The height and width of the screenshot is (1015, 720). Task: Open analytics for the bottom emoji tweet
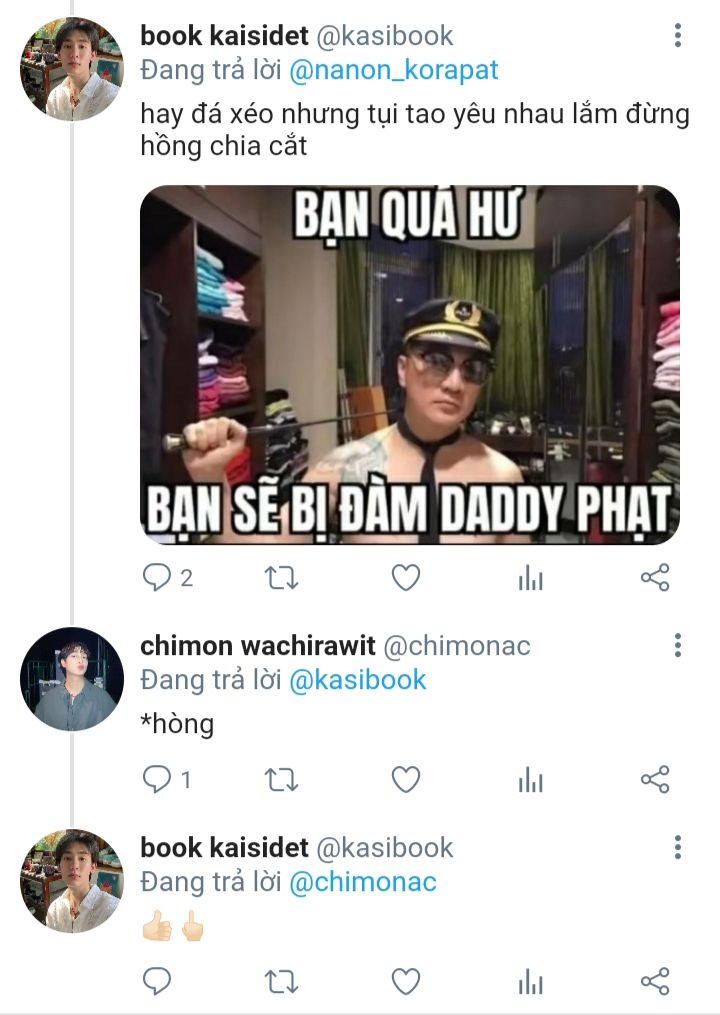click(x=530, y=982)
